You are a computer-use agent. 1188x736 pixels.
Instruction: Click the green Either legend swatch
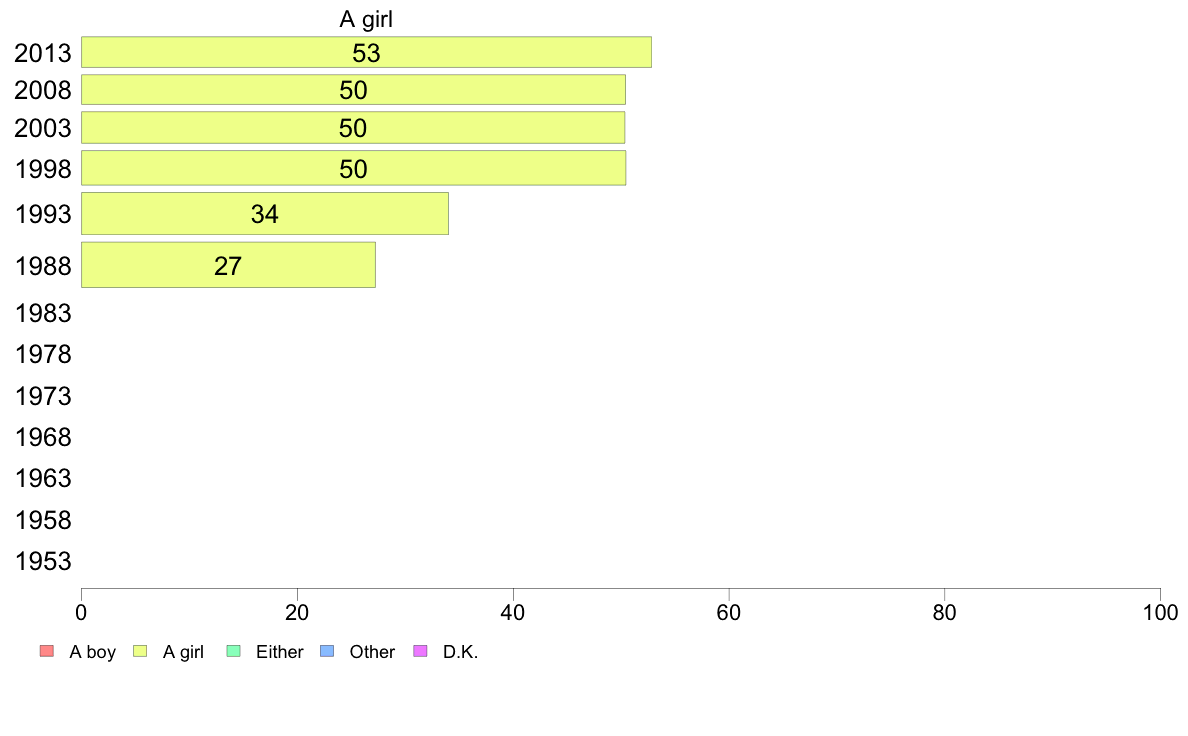click(x=233, y=651)
